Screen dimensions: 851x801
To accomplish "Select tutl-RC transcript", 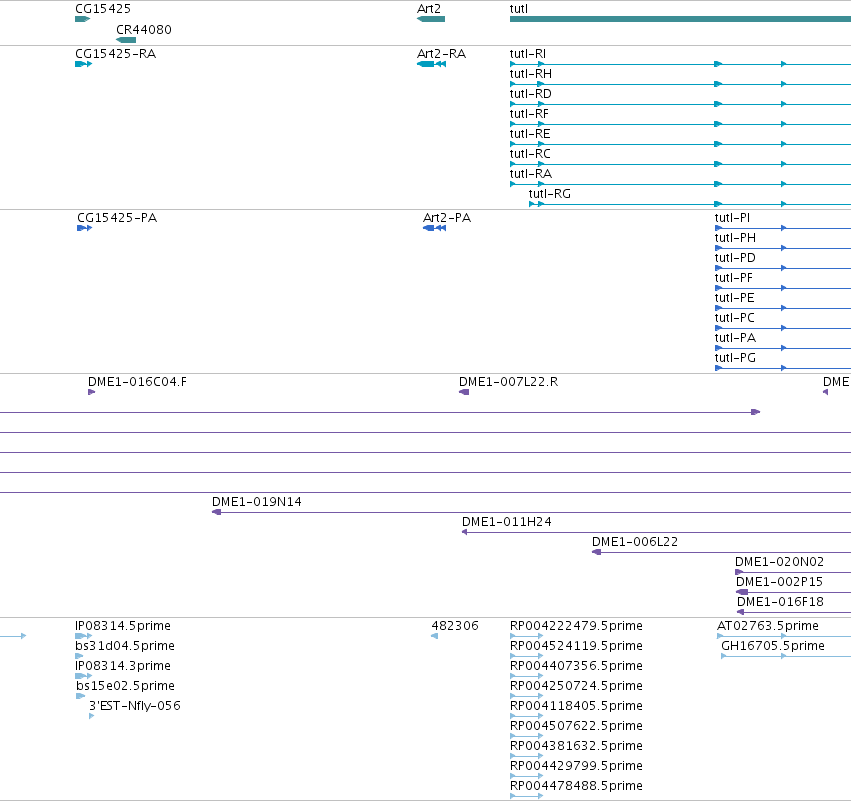I will pyautogui.click(x=530, y=154).
